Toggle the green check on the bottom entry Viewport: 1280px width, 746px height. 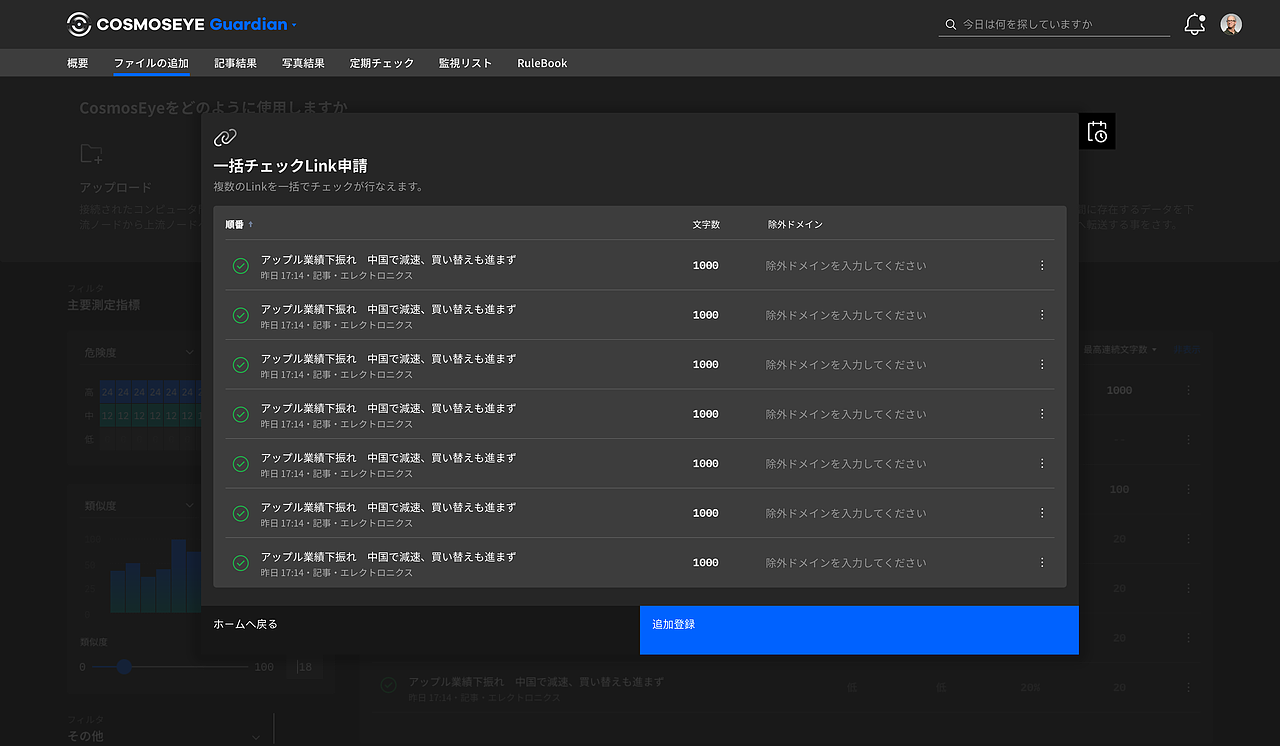240,562
